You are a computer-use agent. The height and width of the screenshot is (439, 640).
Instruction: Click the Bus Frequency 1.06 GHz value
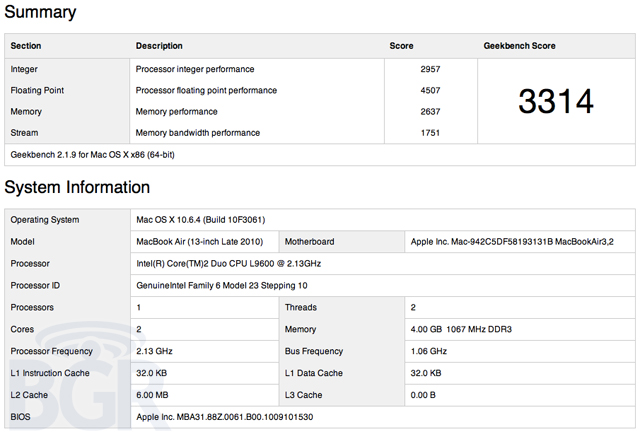point(429,351)
